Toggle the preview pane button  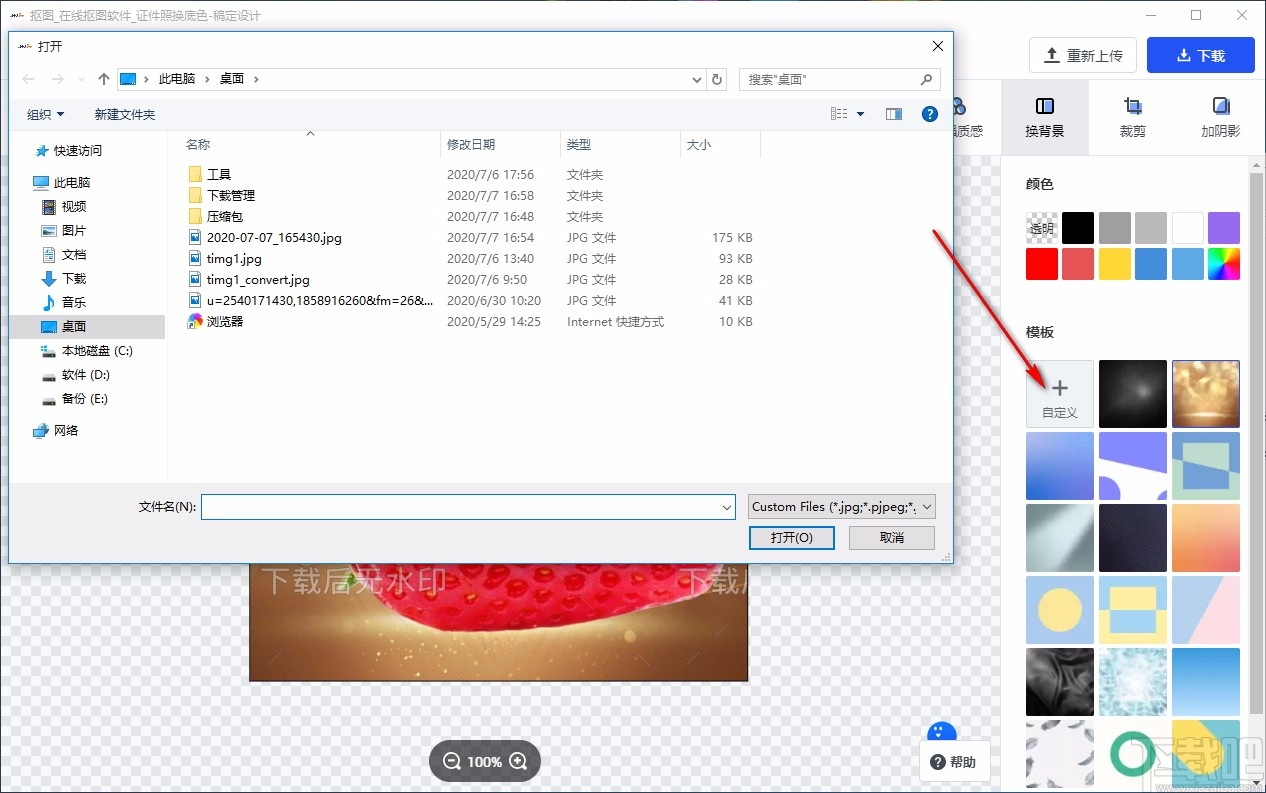(894, 114)
